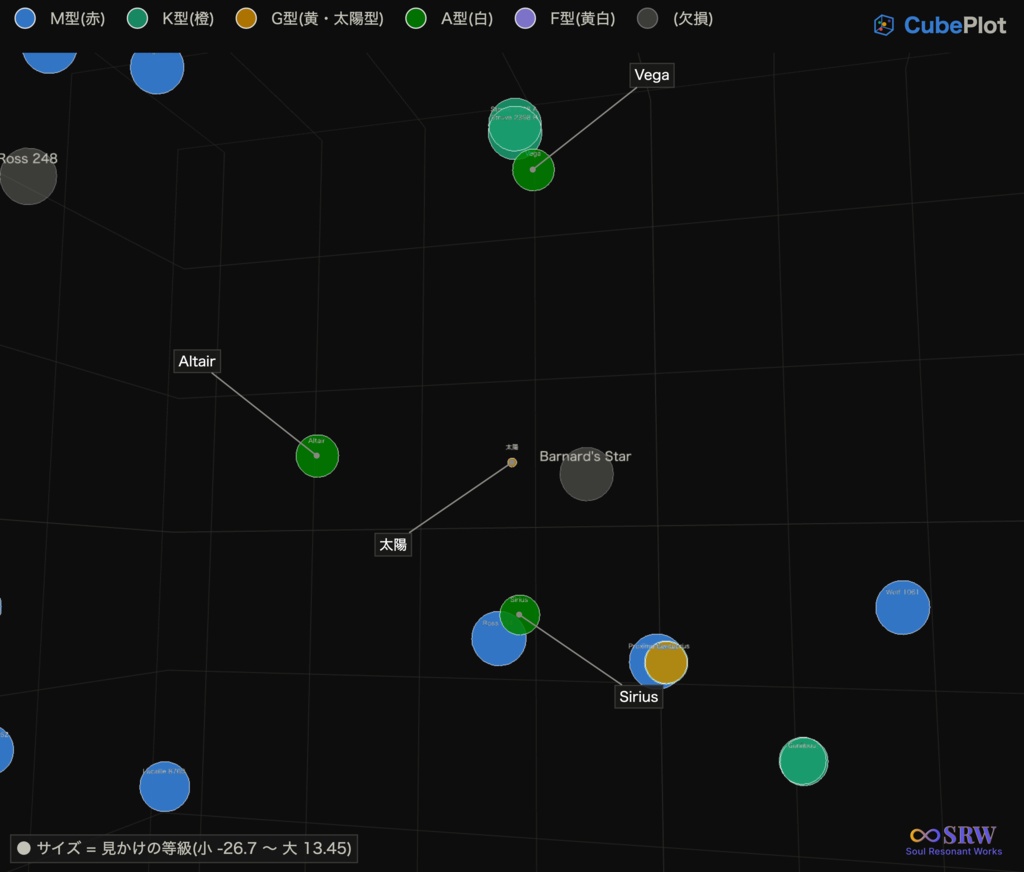Toggle the G型(黄・太陽型) legend entry
The image size is (1024, 872).
click(310, 18)
